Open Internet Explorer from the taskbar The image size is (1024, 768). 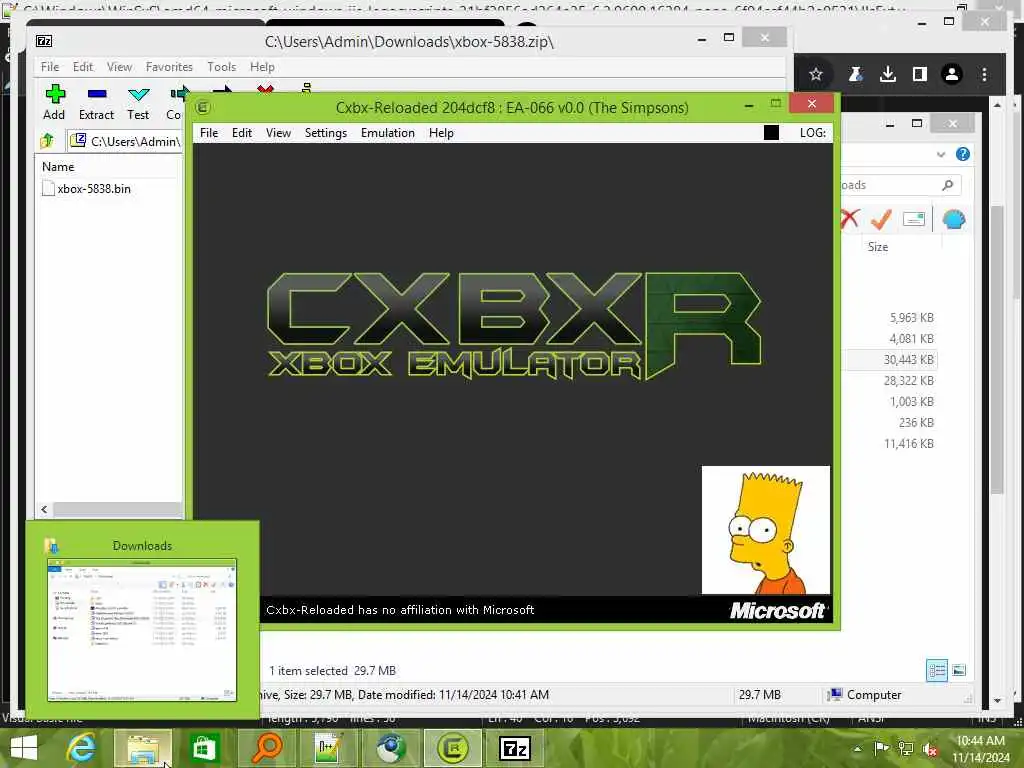pos(82,748)
